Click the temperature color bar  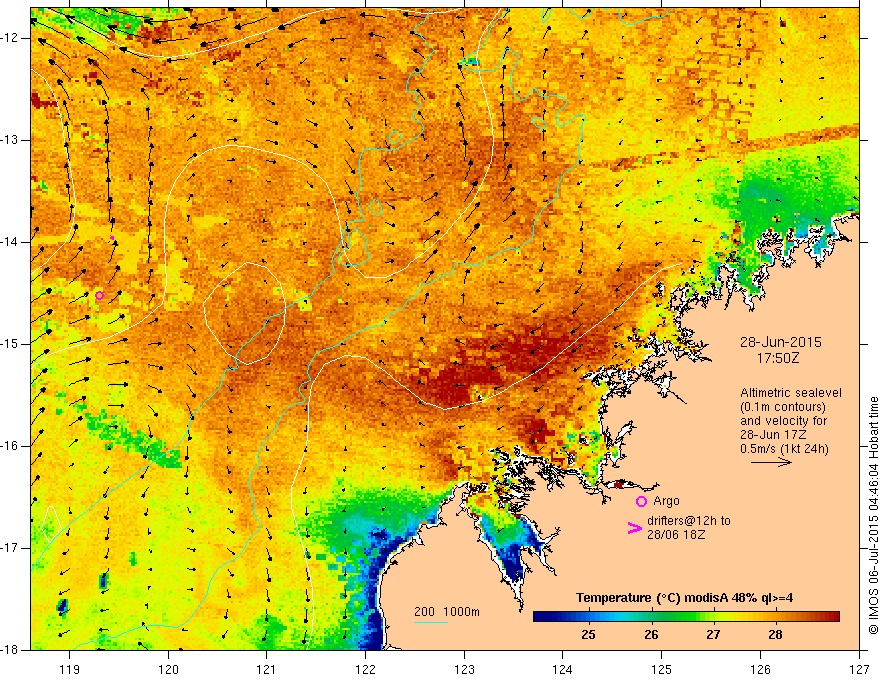tap(686, 617)
